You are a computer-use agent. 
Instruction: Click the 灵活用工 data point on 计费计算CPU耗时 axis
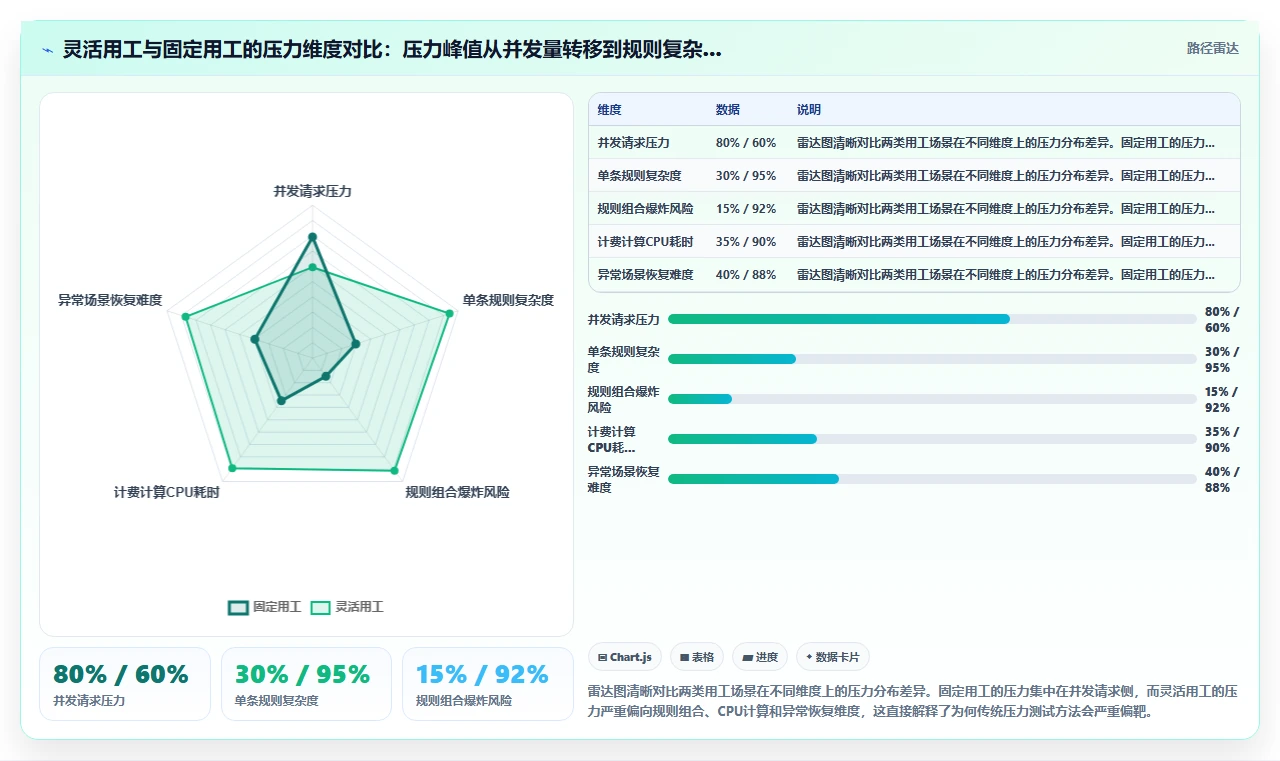pos(232,468)
